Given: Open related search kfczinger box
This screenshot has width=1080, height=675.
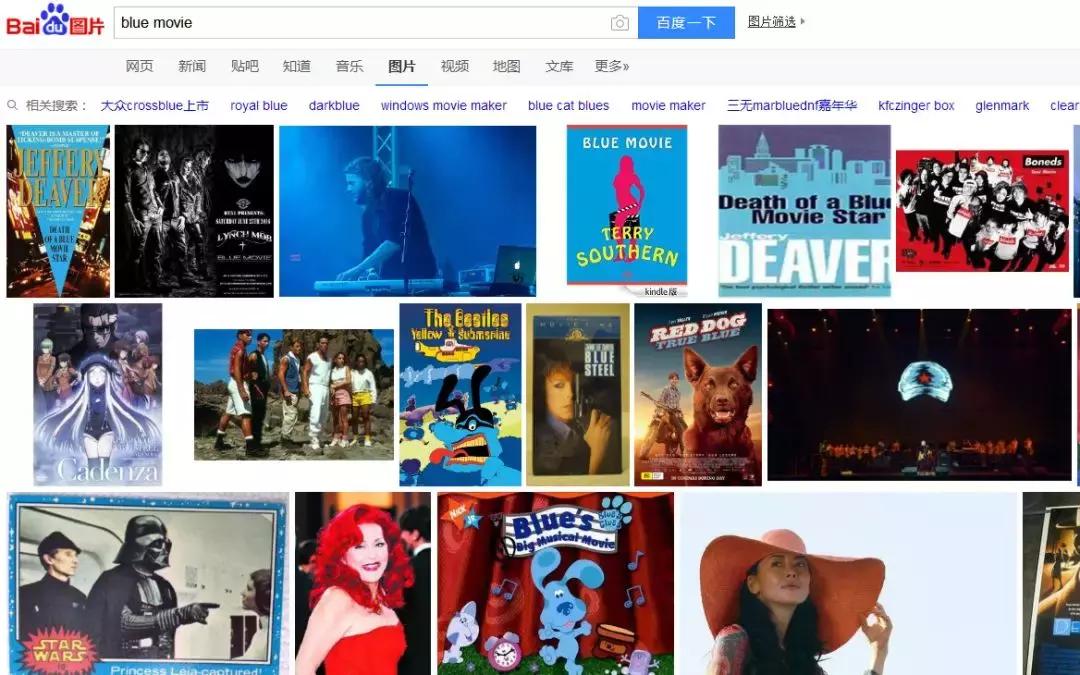Looking at the screenshot, I should pyautogui.click(x=916, y=105).
